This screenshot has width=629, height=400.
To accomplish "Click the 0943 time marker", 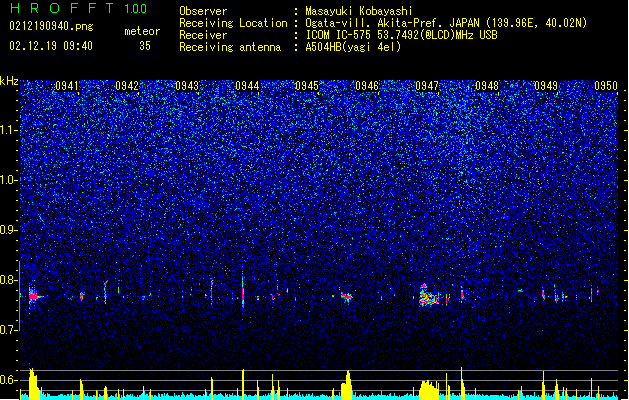I will click(x=187, y=86).
